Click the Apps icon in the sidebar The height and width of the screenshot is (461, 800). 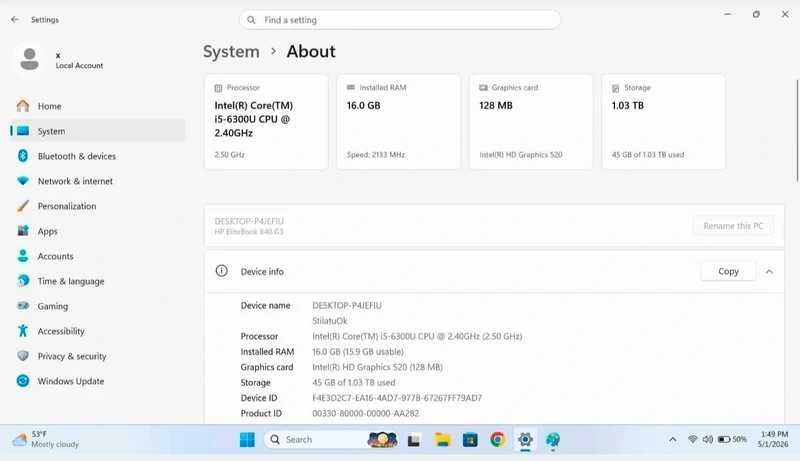tap(23, 230)
